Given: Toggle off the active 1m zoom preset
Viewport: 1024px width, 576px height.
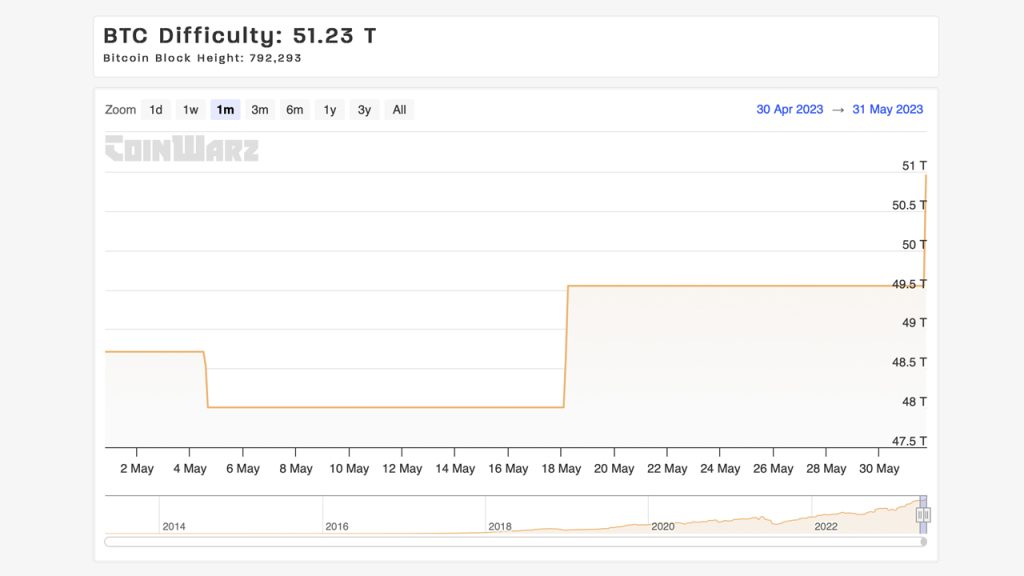Looking at the screenshot, I should [x=225, y=109].
